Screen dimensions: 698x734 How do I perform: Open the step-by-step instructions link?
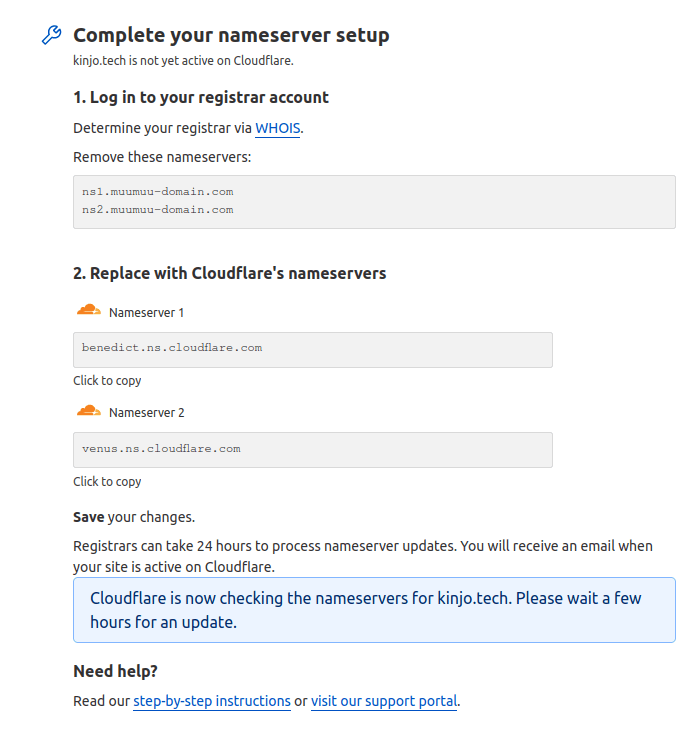click(x=212, y=701)
